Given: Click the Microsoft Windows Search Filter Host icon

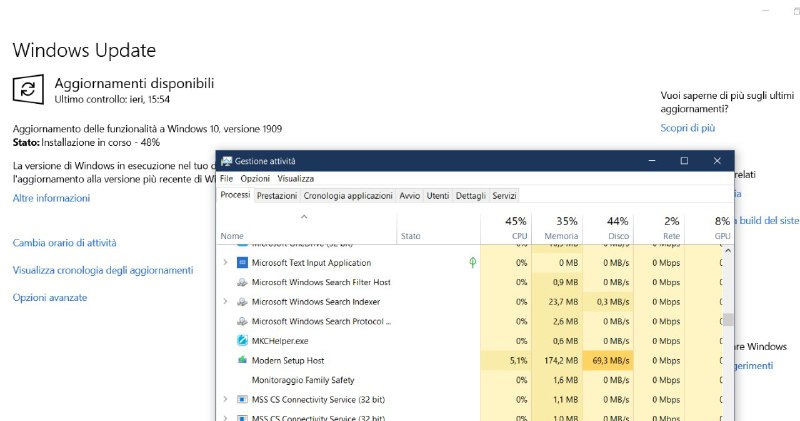Looking at the screenshot, I should point(242,282).
